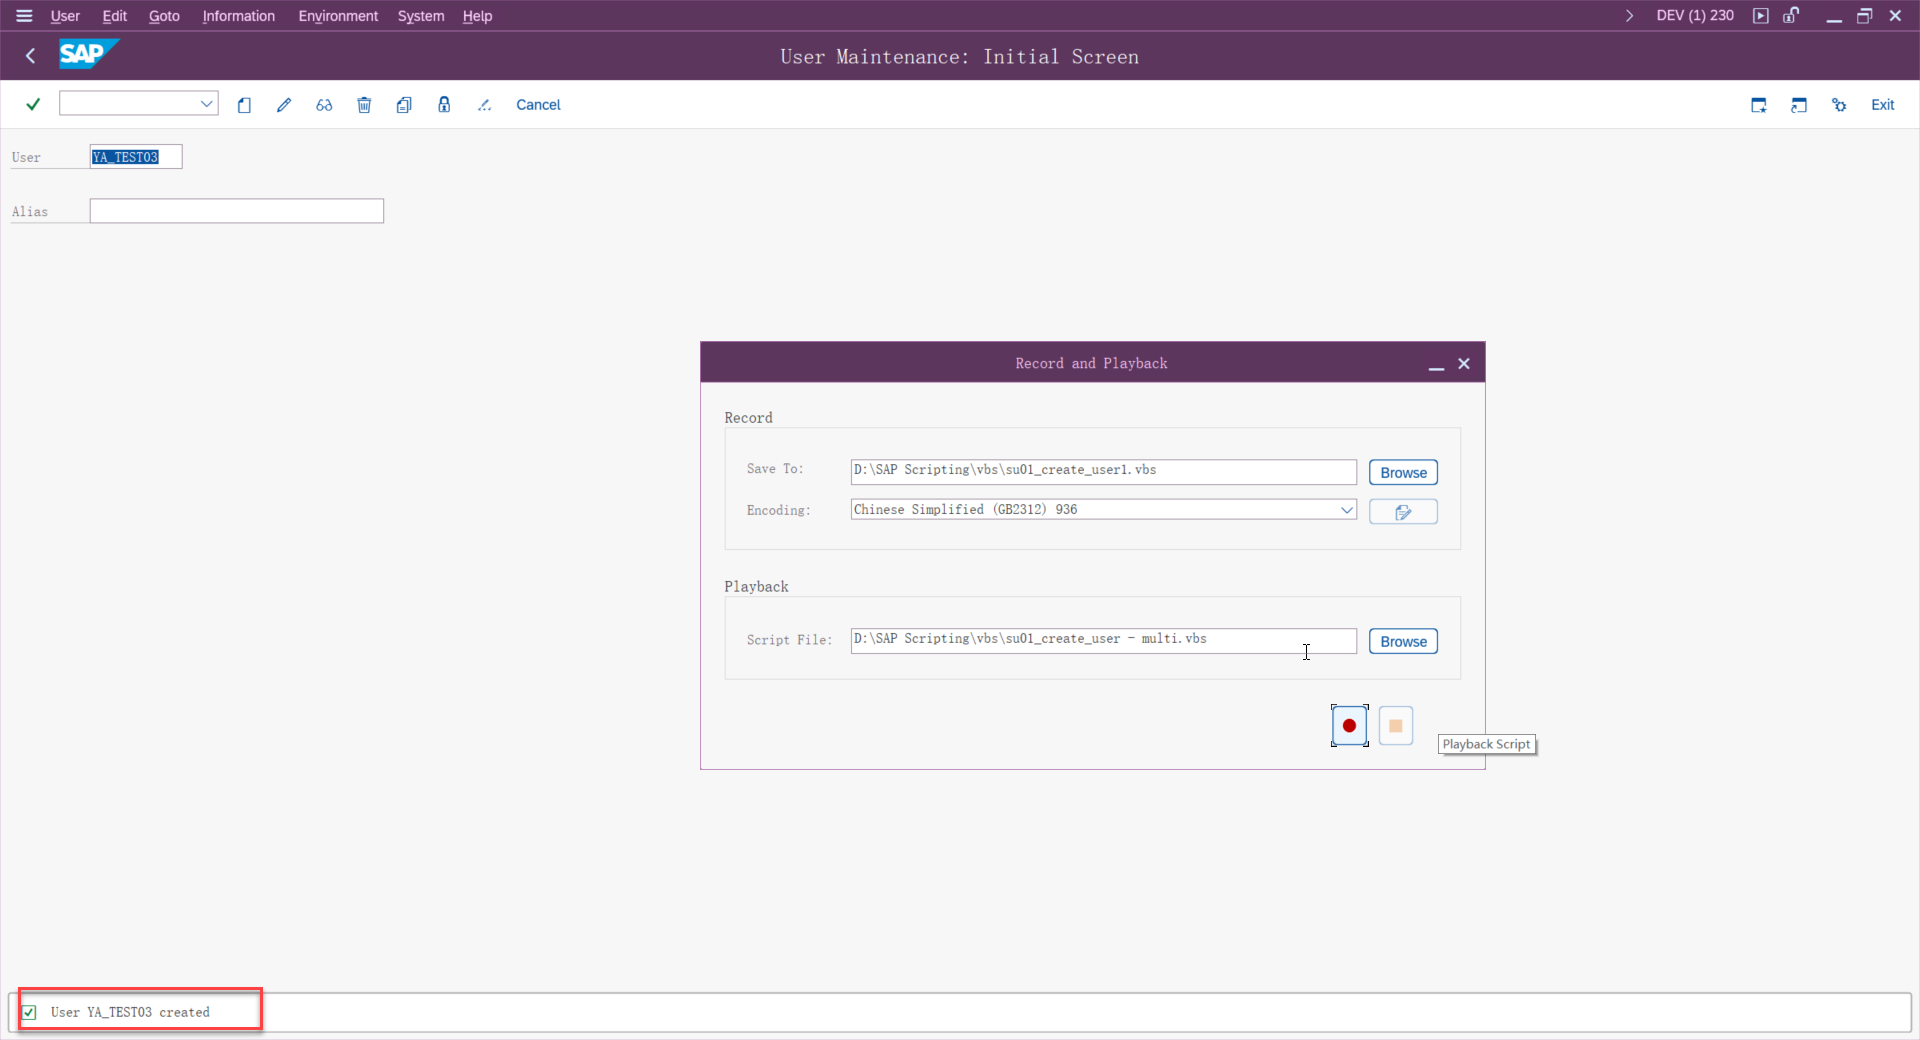Image resolution: width=1920 pixels, height=1040 pixels.
Task: Click the status bar success checkmark icon
Action: click(x=30, y=1012)
